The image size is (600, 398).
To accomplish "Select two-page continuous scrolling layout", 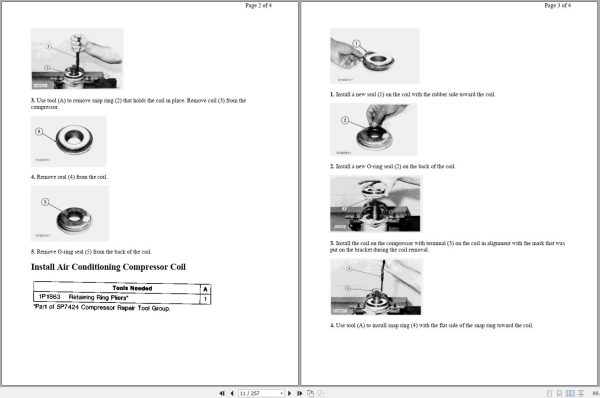I will (580, 393).
